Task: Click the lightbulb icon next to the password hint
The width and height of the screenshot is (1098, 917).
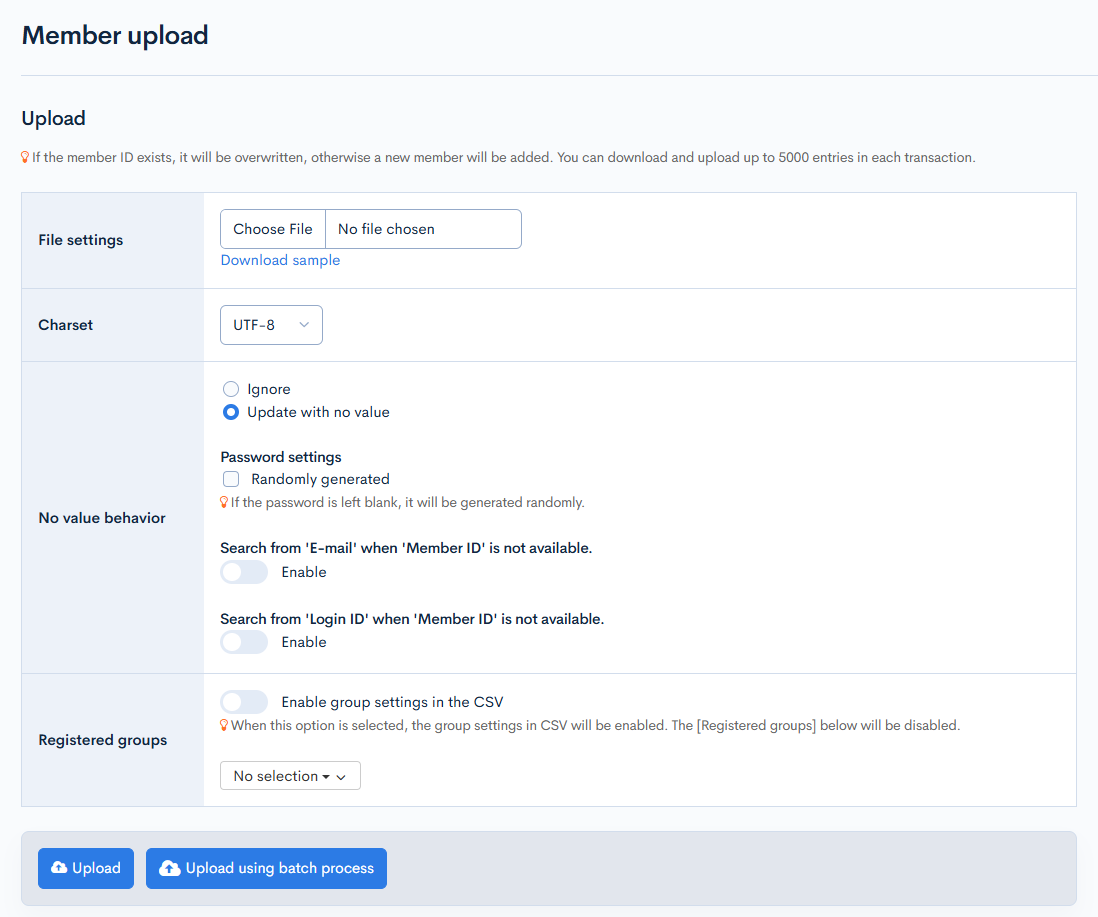Action: 224,502
